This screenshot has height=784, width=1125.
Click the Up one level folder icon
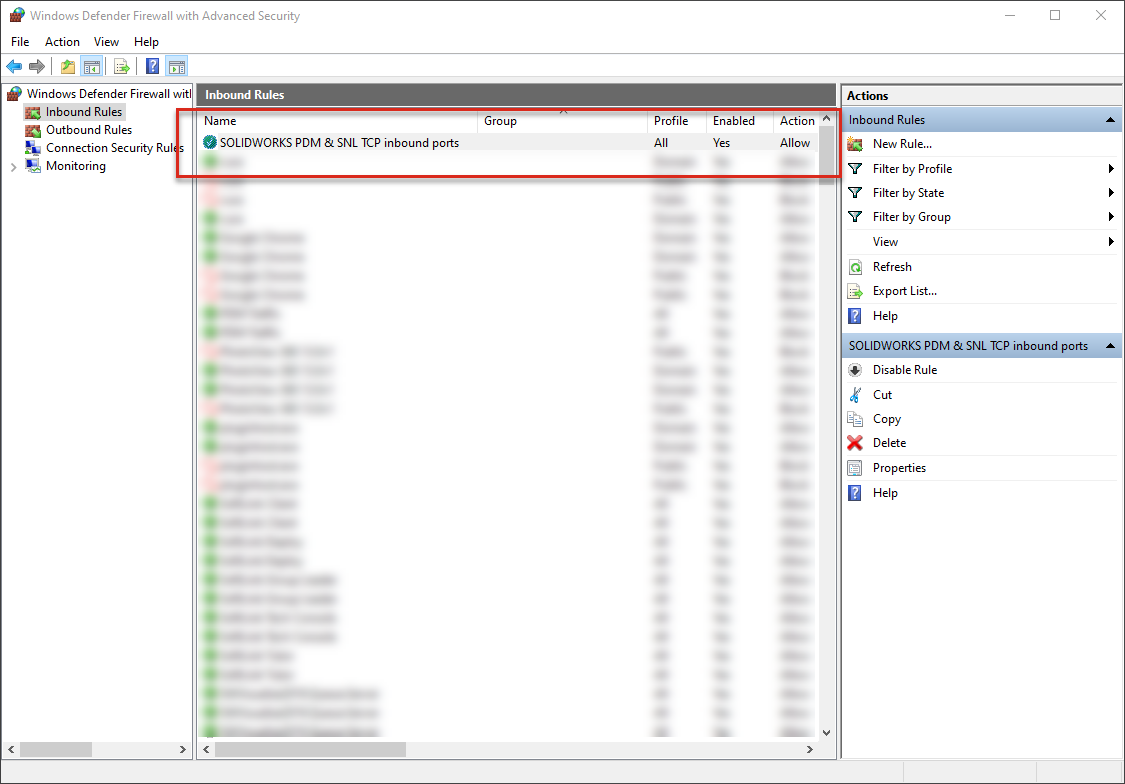(x=67, y=67)
